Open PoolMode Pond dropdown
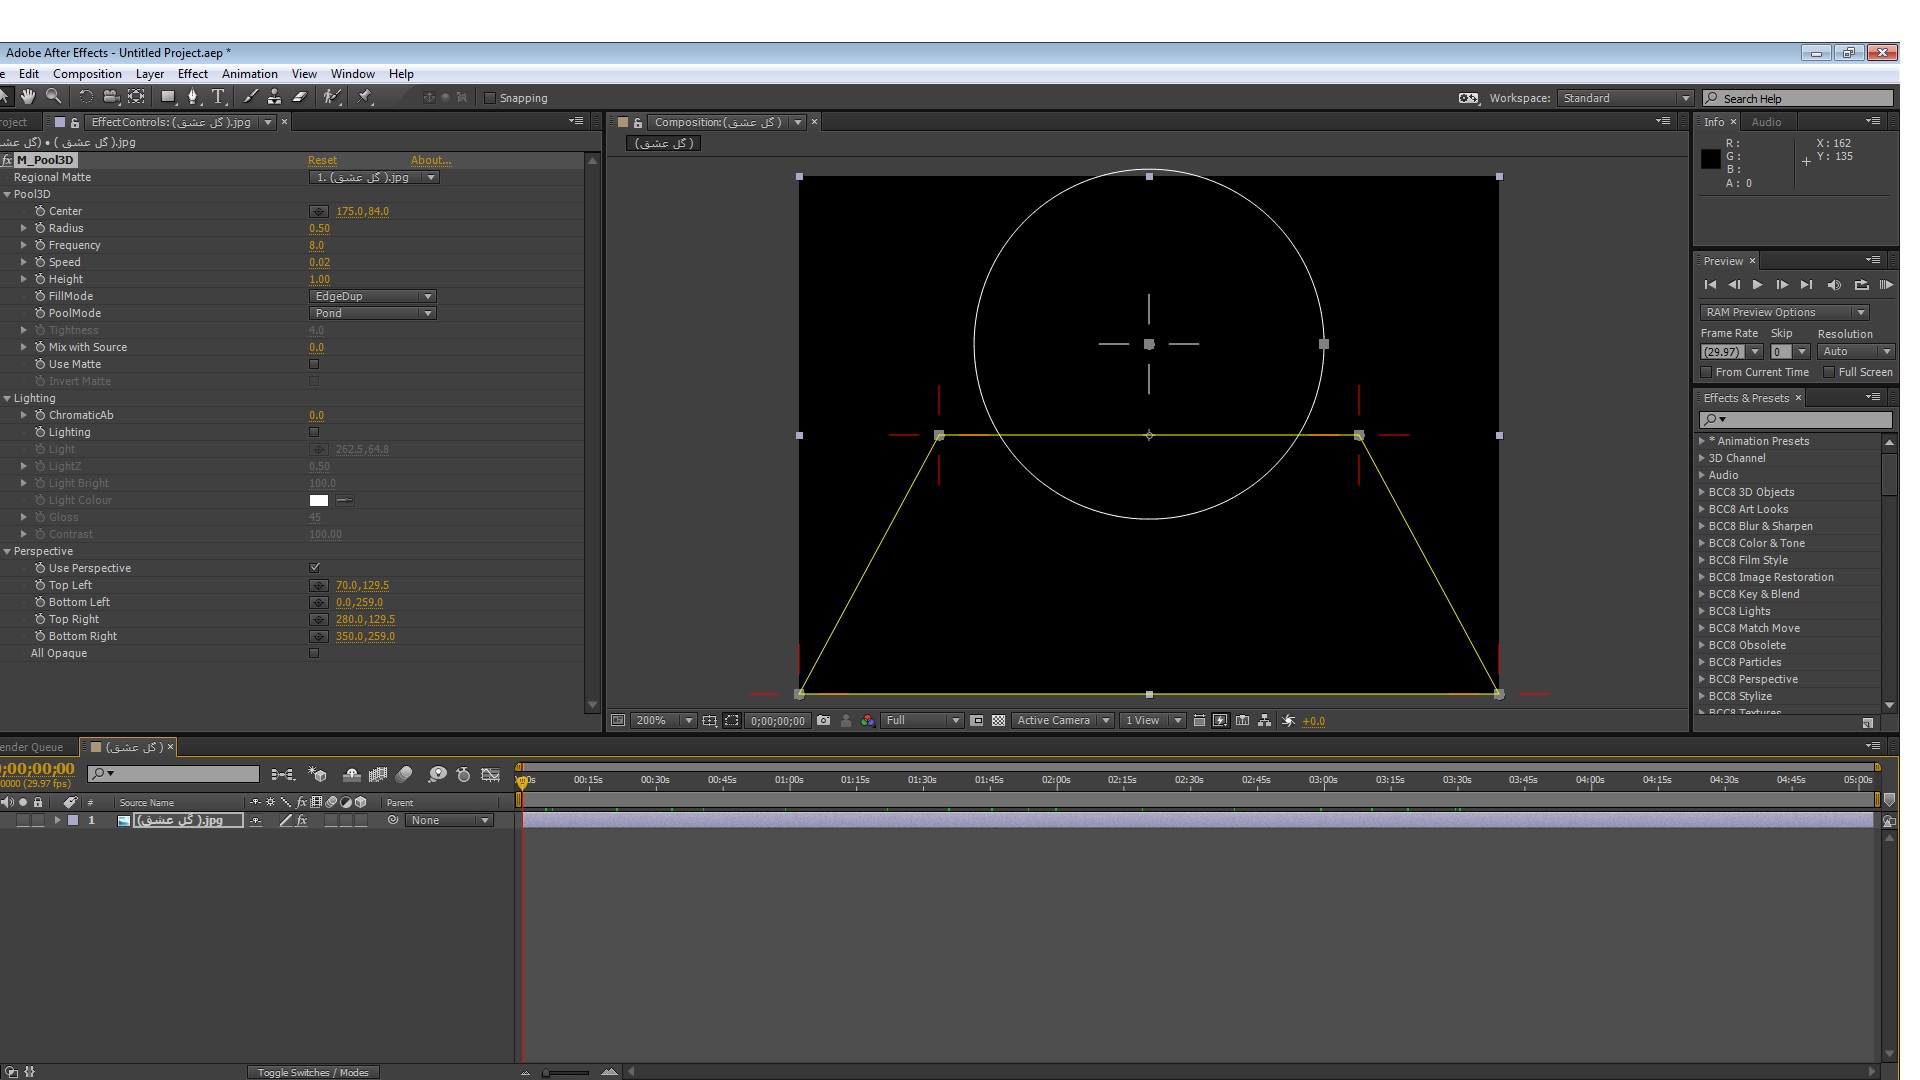This screenshot has height=1080, width=1920. (x=372, y=313)
